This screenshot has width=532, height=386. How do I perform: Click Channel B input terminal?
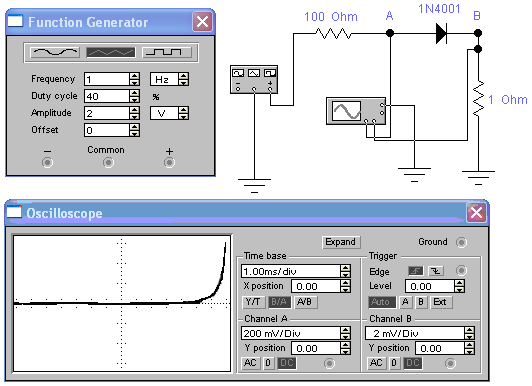(450, 363)
